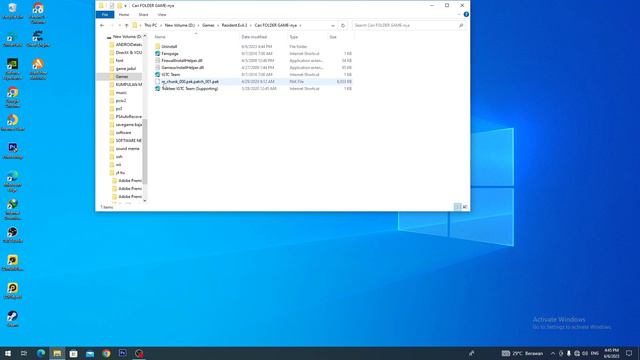Image resolution: width=640 pixels, height=360 pixels.
Task: Open Task View on taskbar
Action: [x=24, y=353]
